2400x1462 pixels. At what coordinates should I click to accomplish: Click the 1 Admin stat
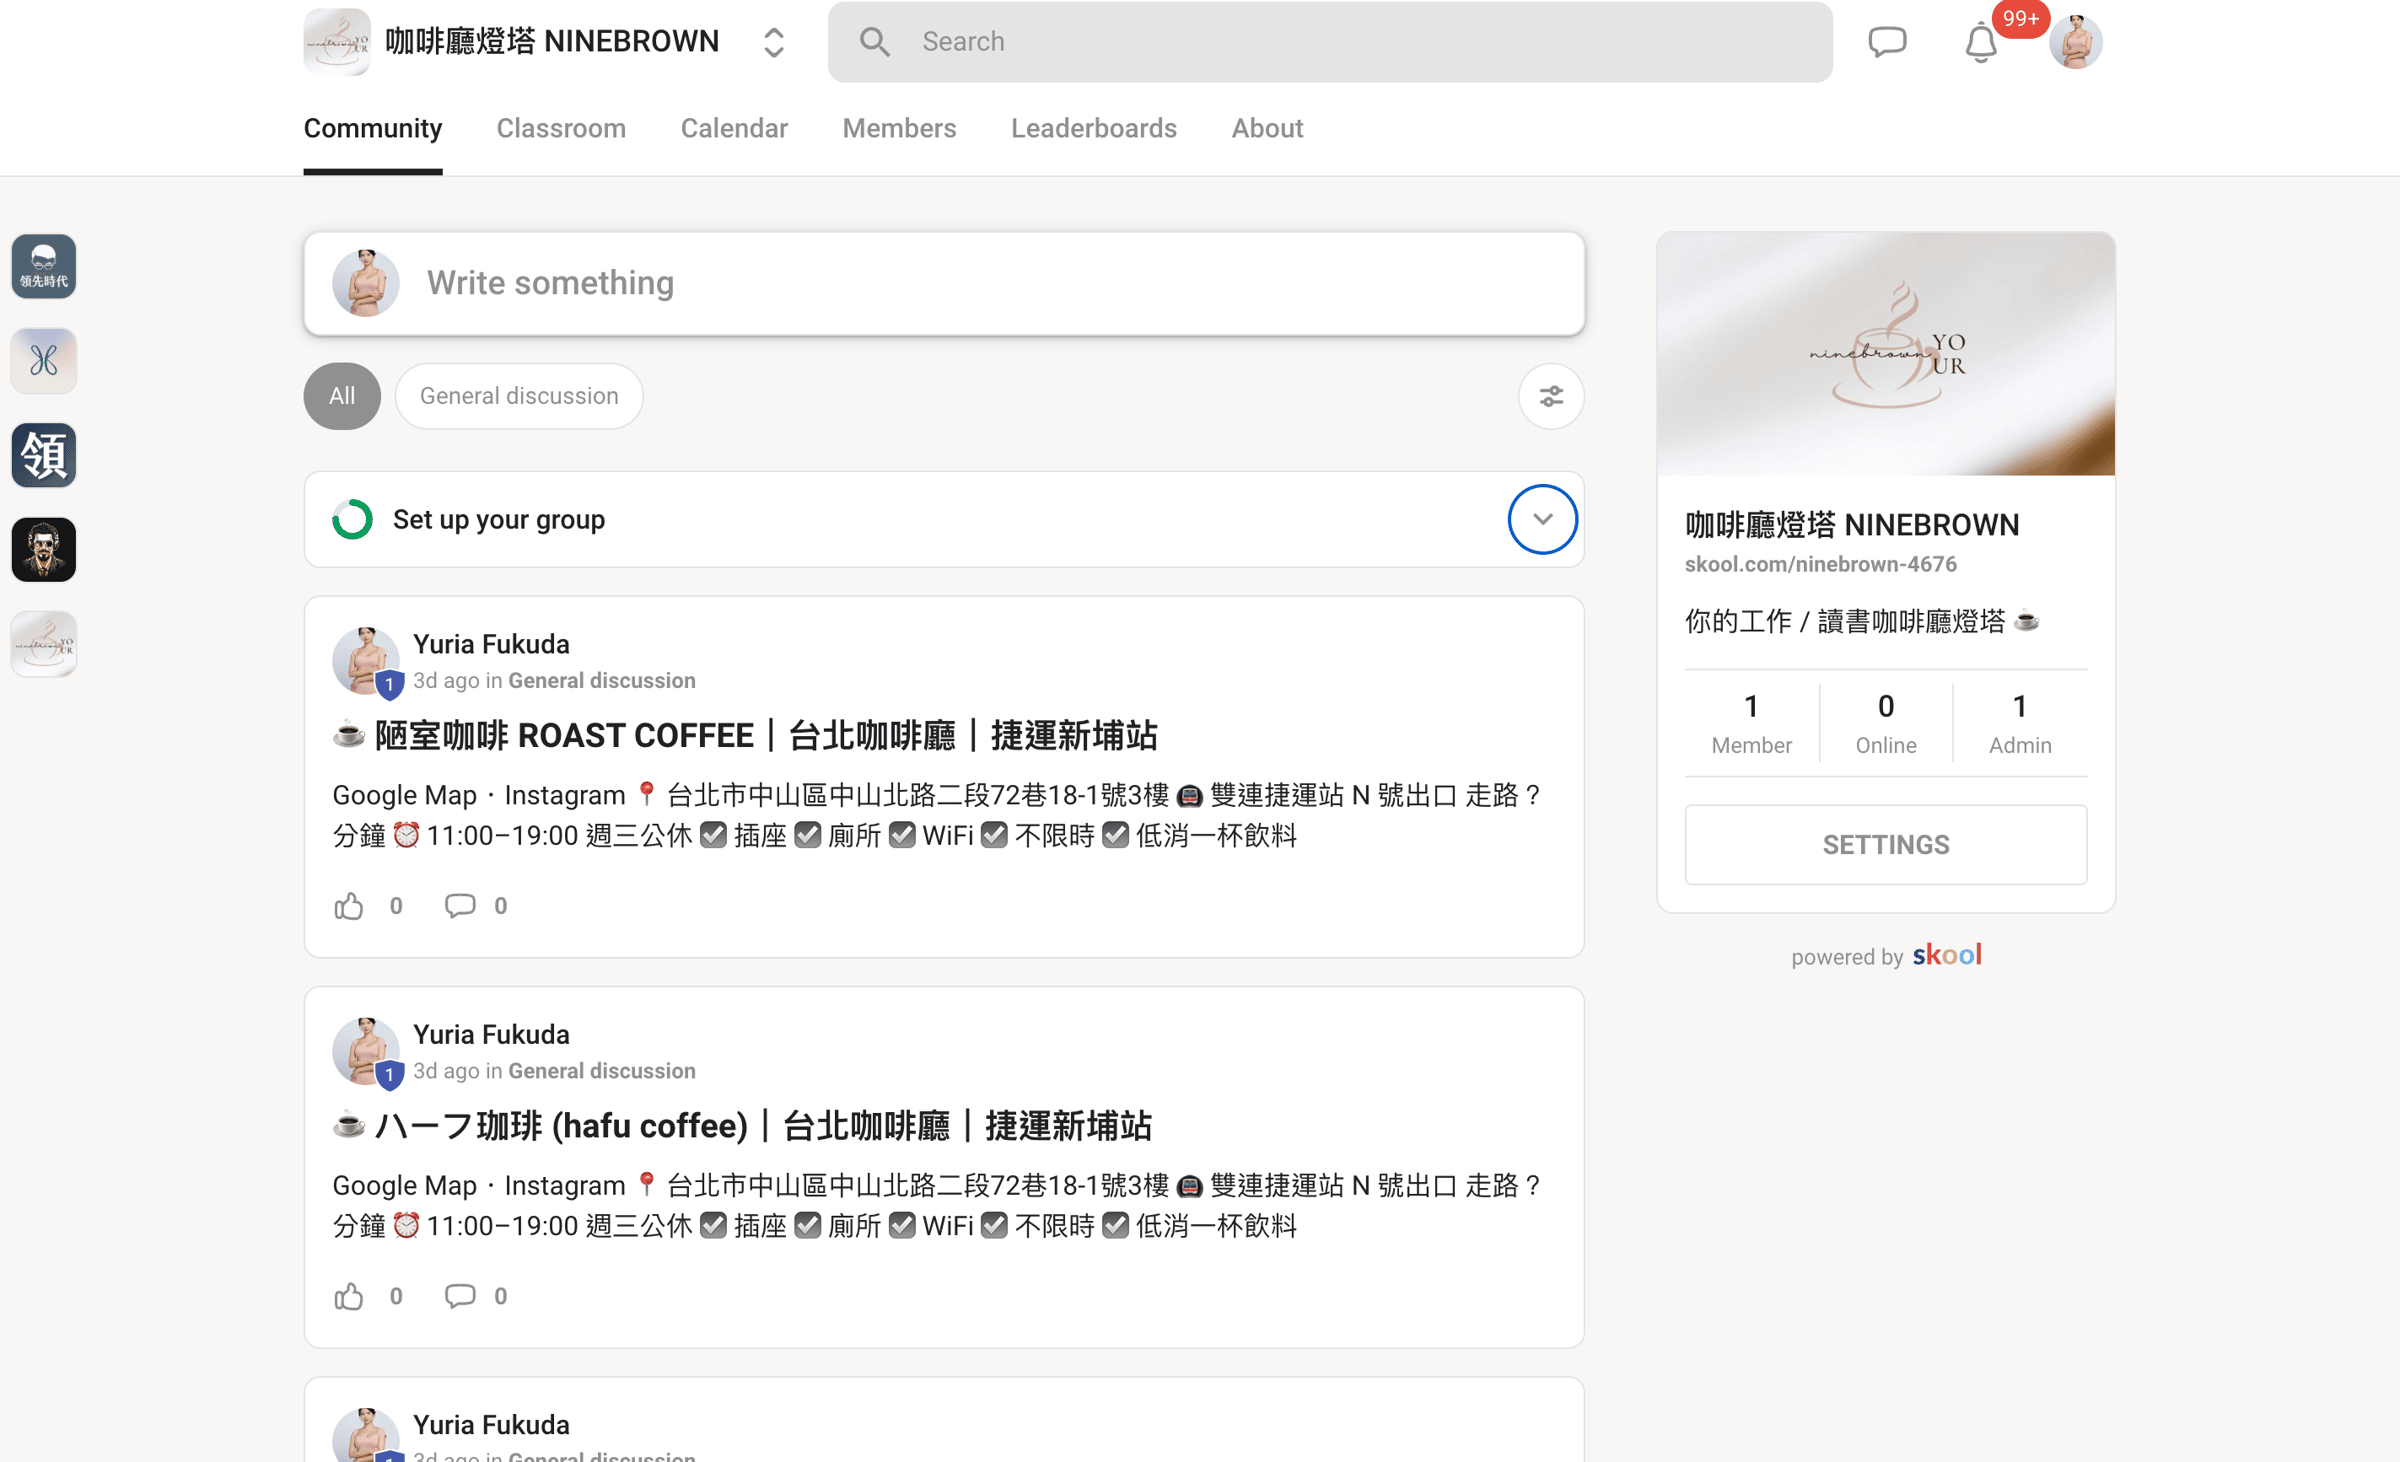tap(2020, 723)
